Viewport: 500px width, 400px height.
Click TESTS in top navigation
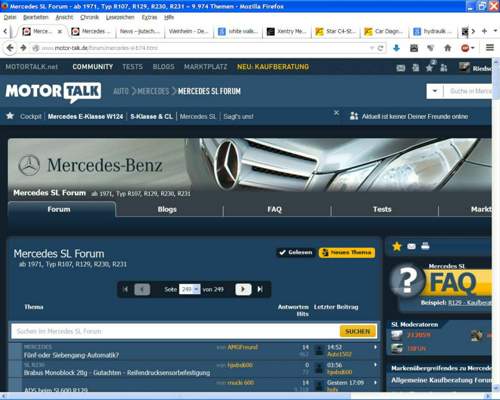[132, 67]
